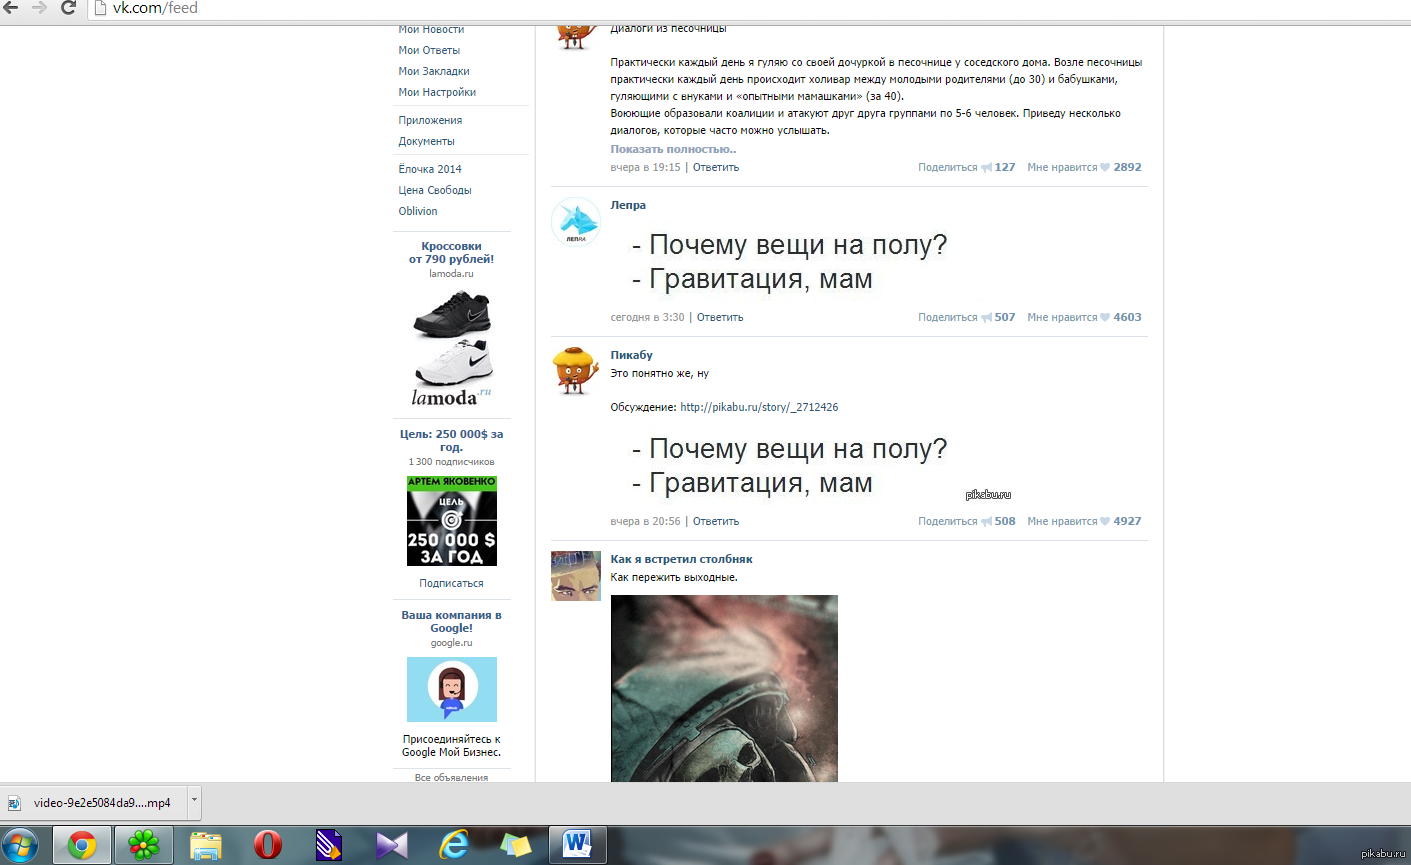Viewport: 1411px width, 865px height.
Task: Open the pikabu.ru story link
Action: pos(758,407)
